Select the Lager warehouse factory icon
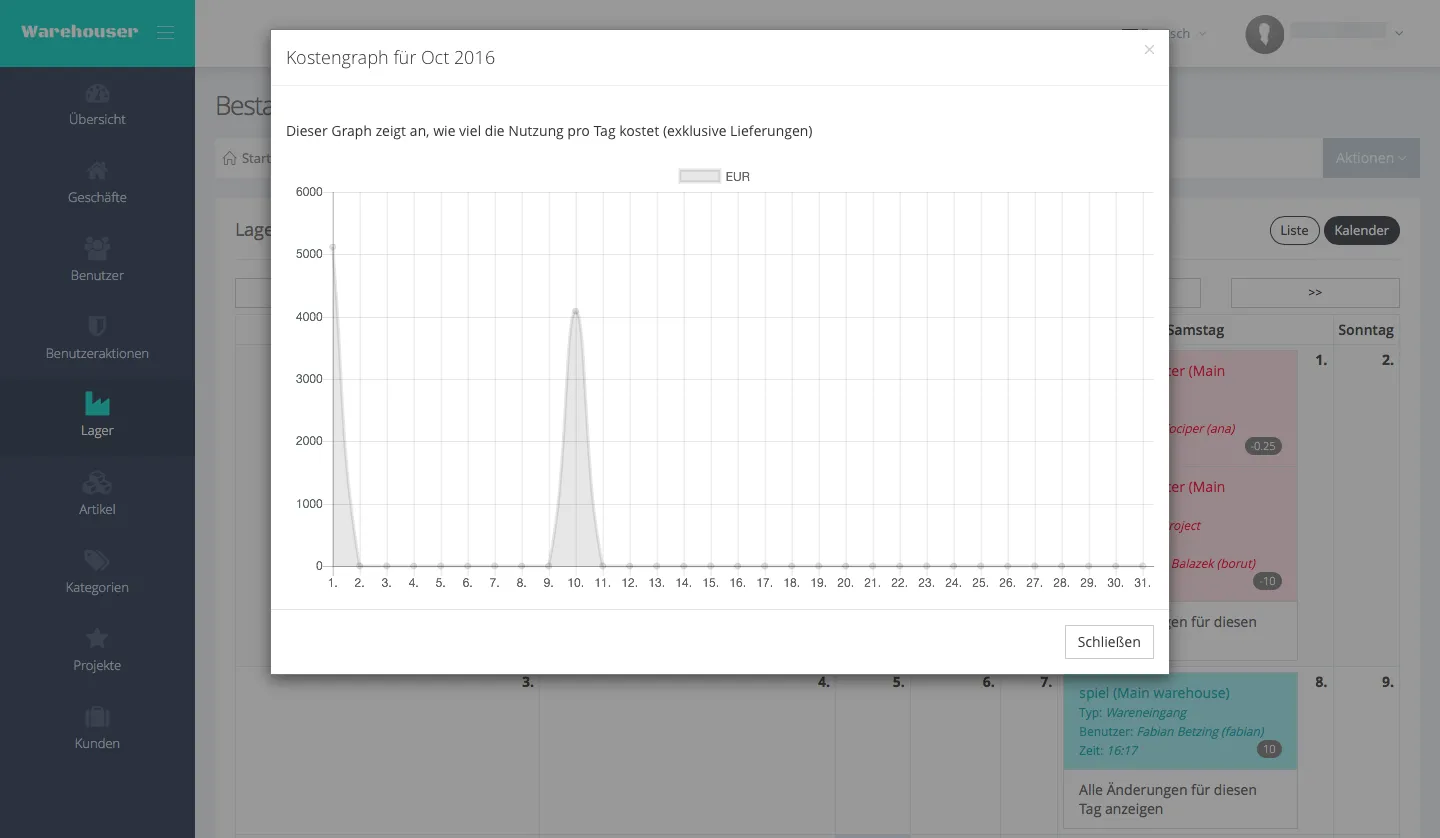The image size is (1440, 838). [x=97, y=403]
